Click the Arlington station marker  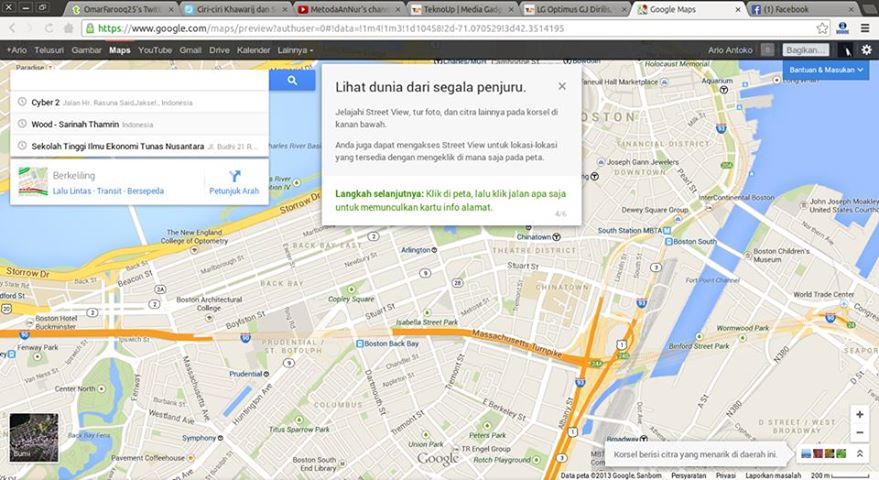coord(434,250)
